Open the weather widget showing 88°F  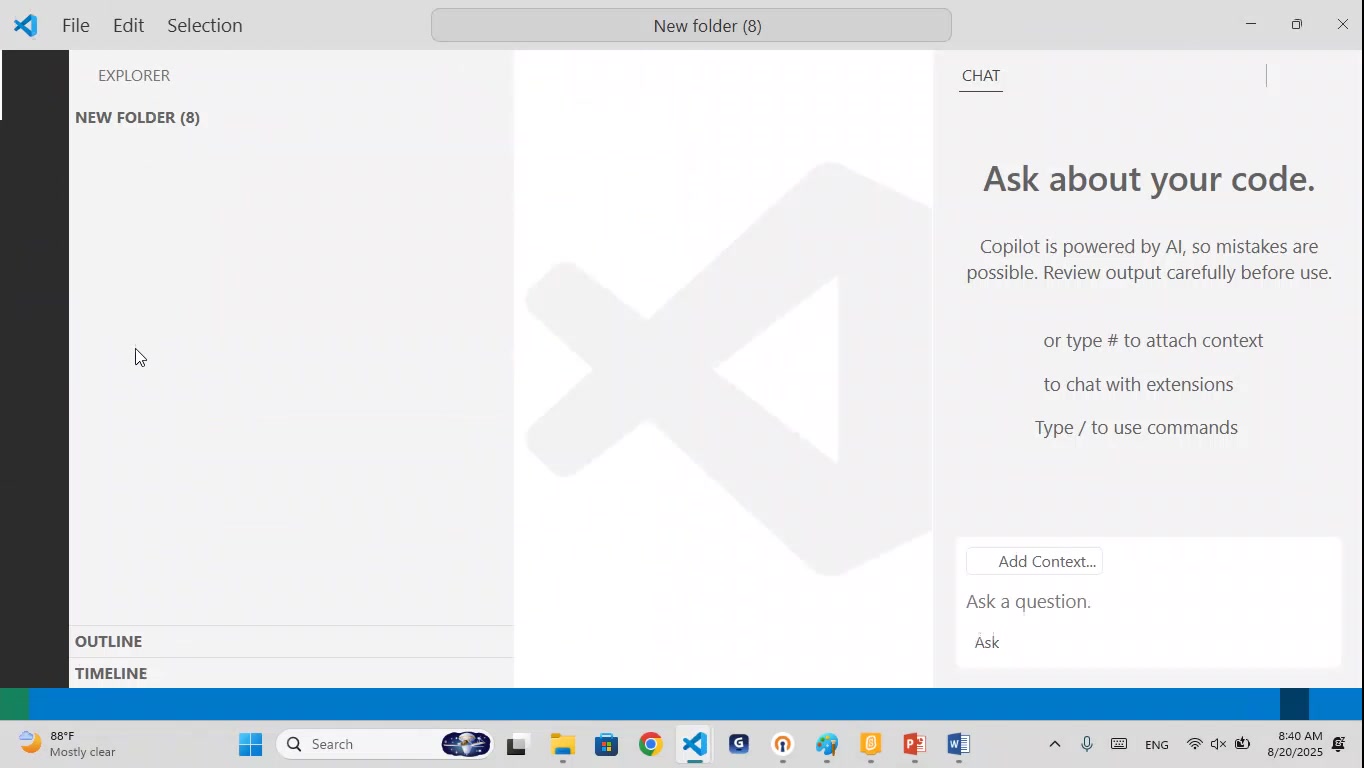[68, 744]
